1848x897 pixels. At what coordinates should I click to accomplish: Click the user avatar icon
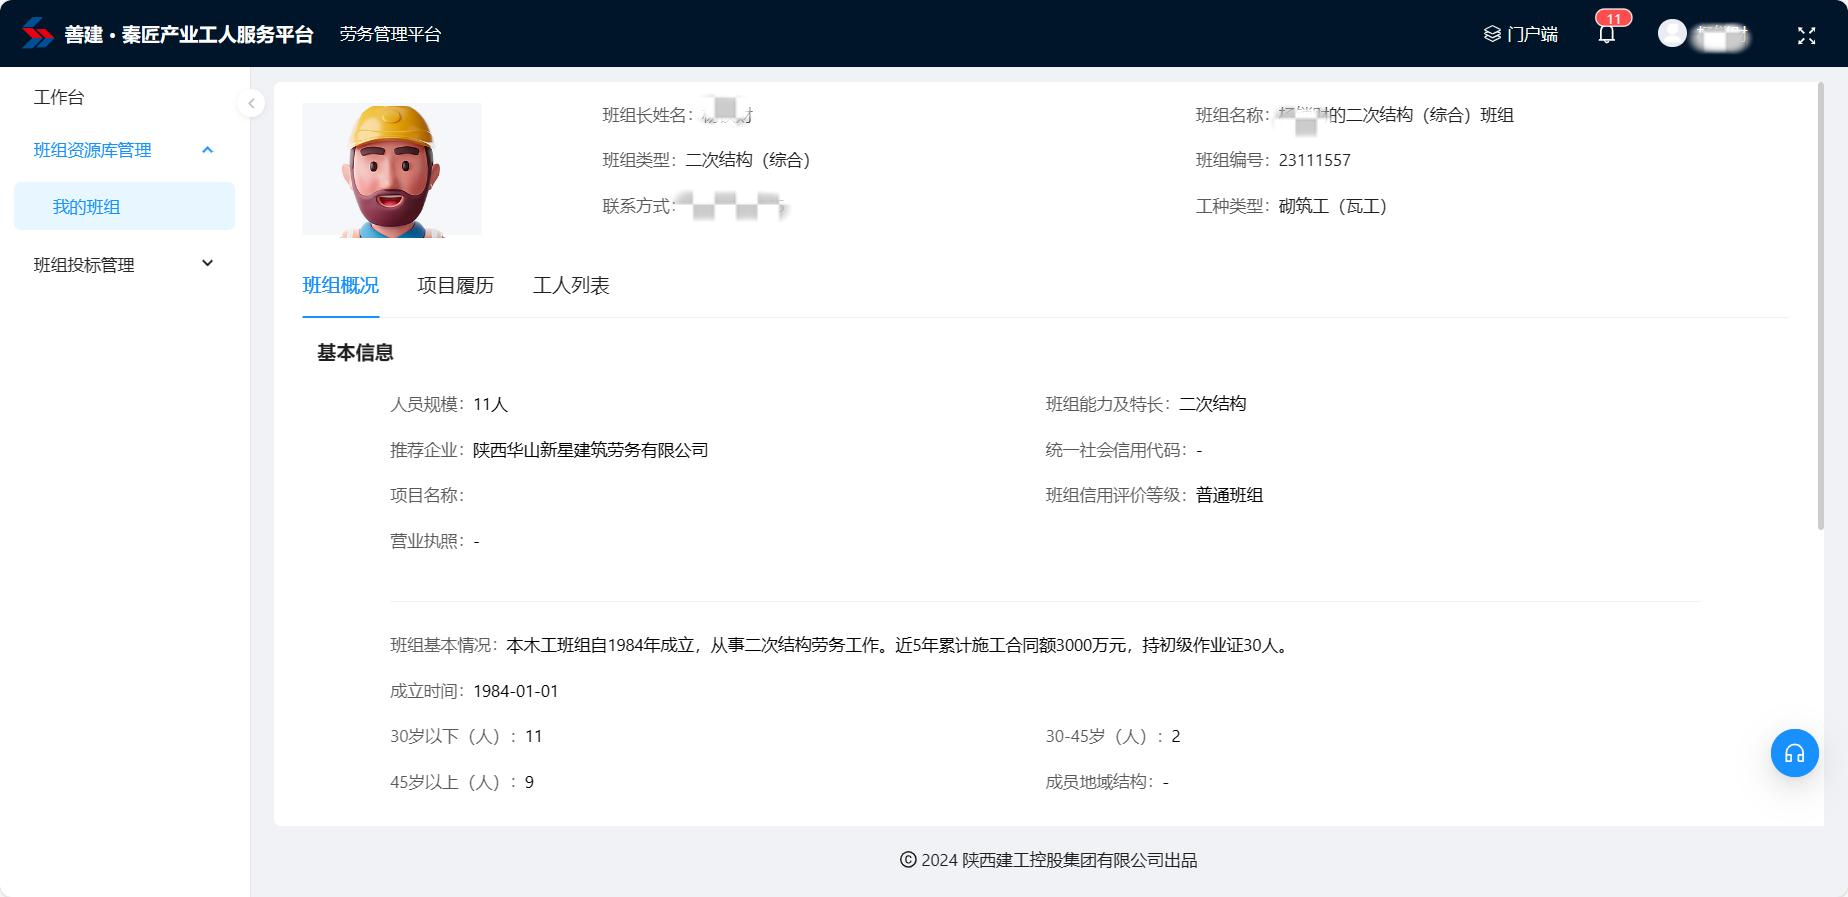coord(1672,34)
